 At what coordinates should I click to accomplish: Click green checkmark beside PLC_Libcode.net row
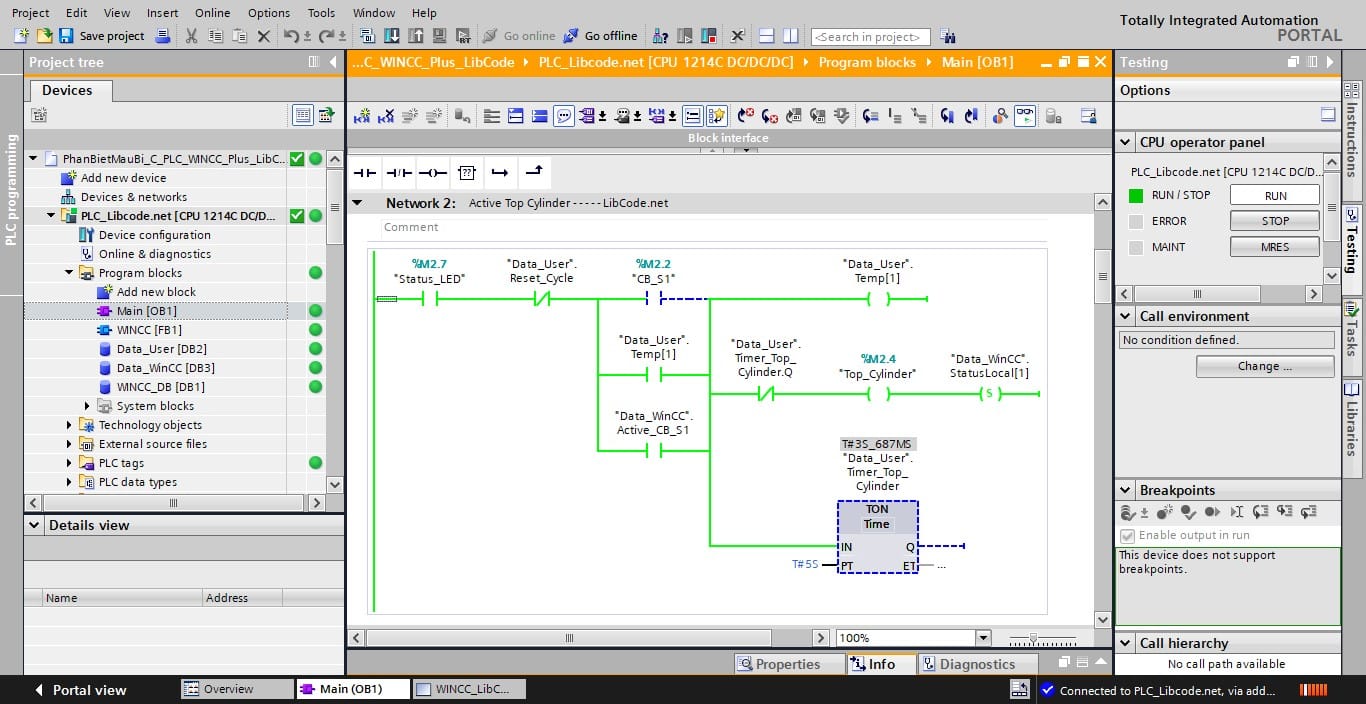point(297,216)
